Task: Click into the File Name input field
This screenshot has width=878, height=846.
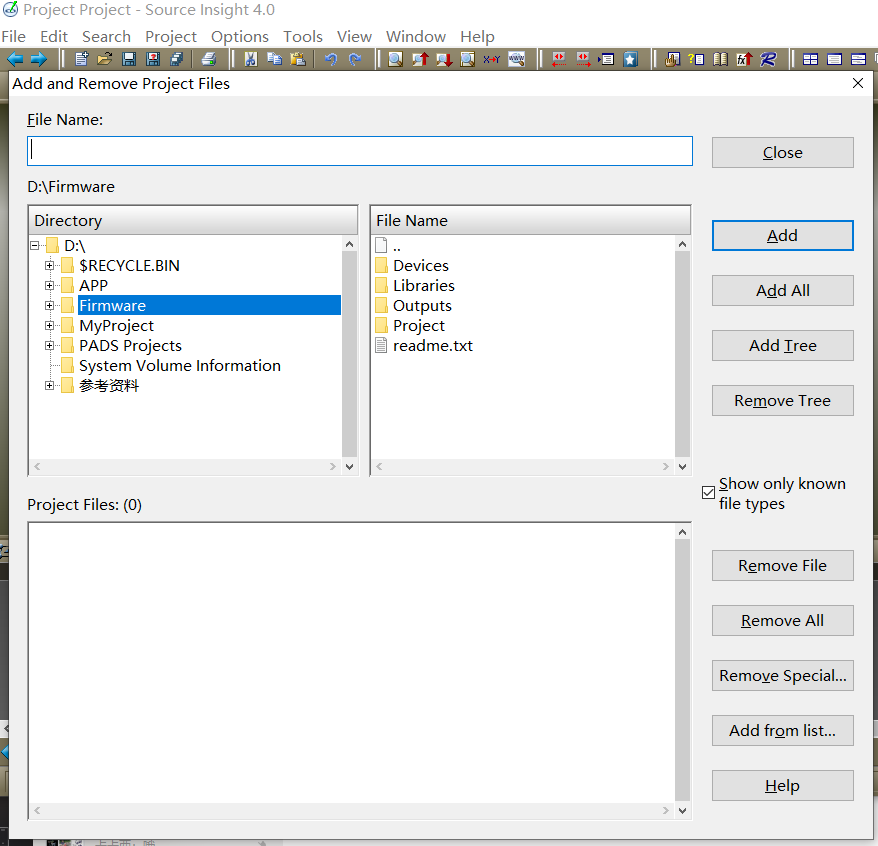Action: [359, 151]
